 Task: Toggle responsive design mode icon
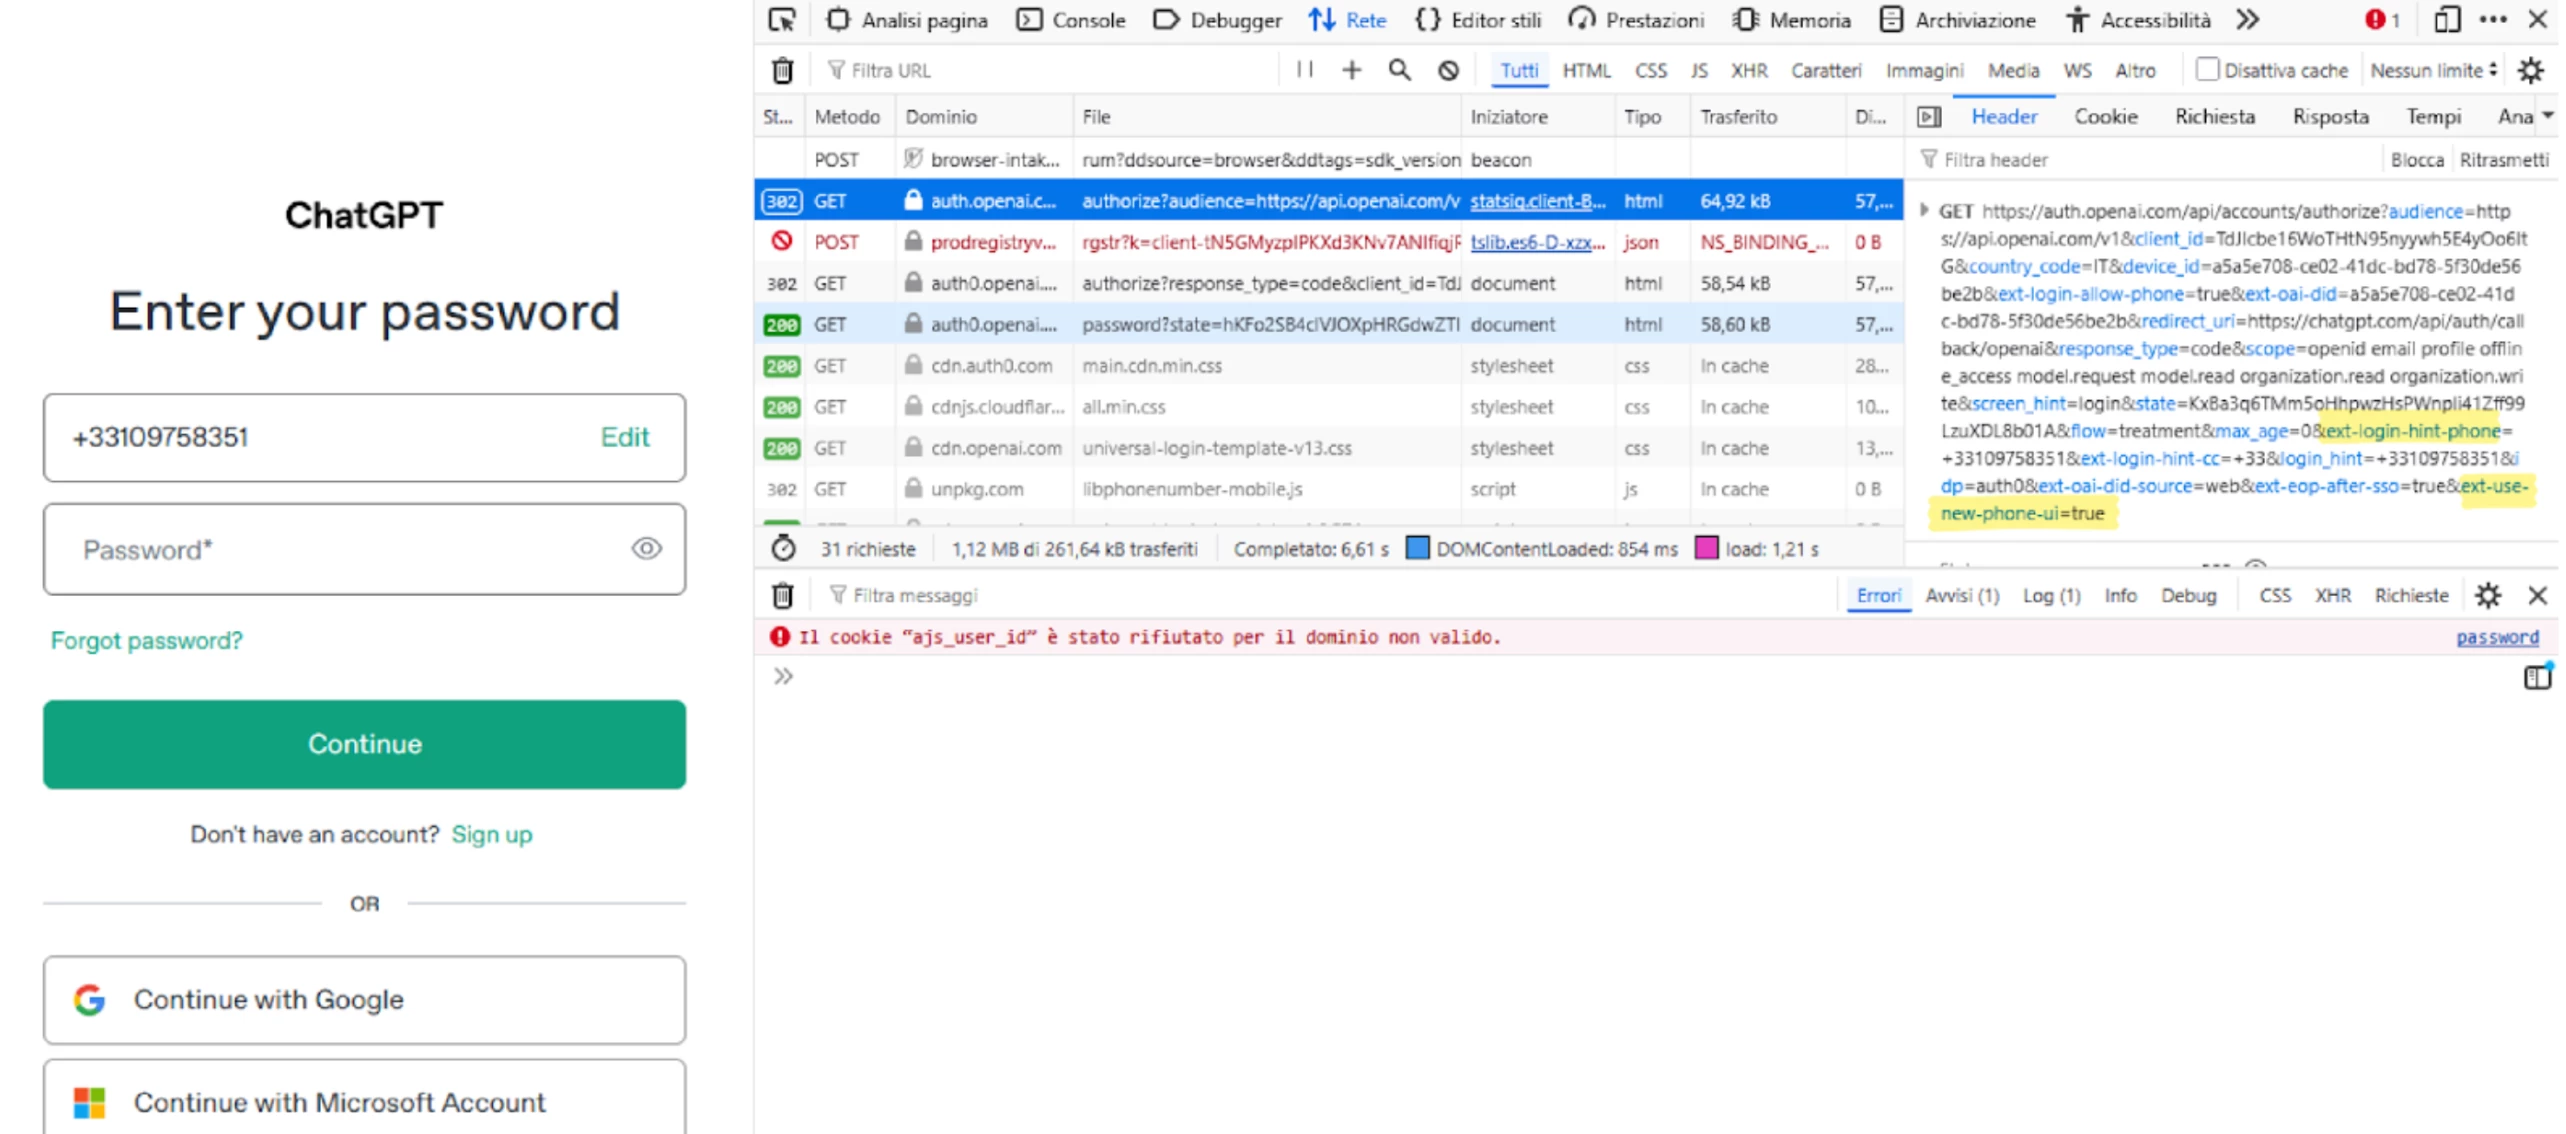2446,20
